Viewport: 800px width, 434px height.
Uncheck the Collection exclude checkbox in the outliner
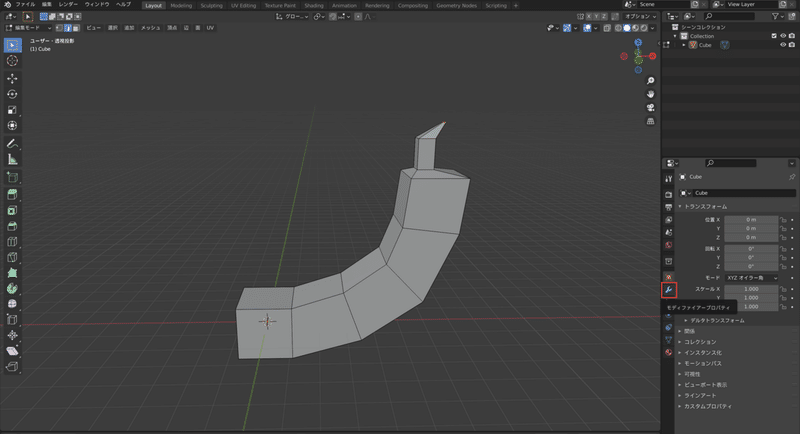coord(773,36)
